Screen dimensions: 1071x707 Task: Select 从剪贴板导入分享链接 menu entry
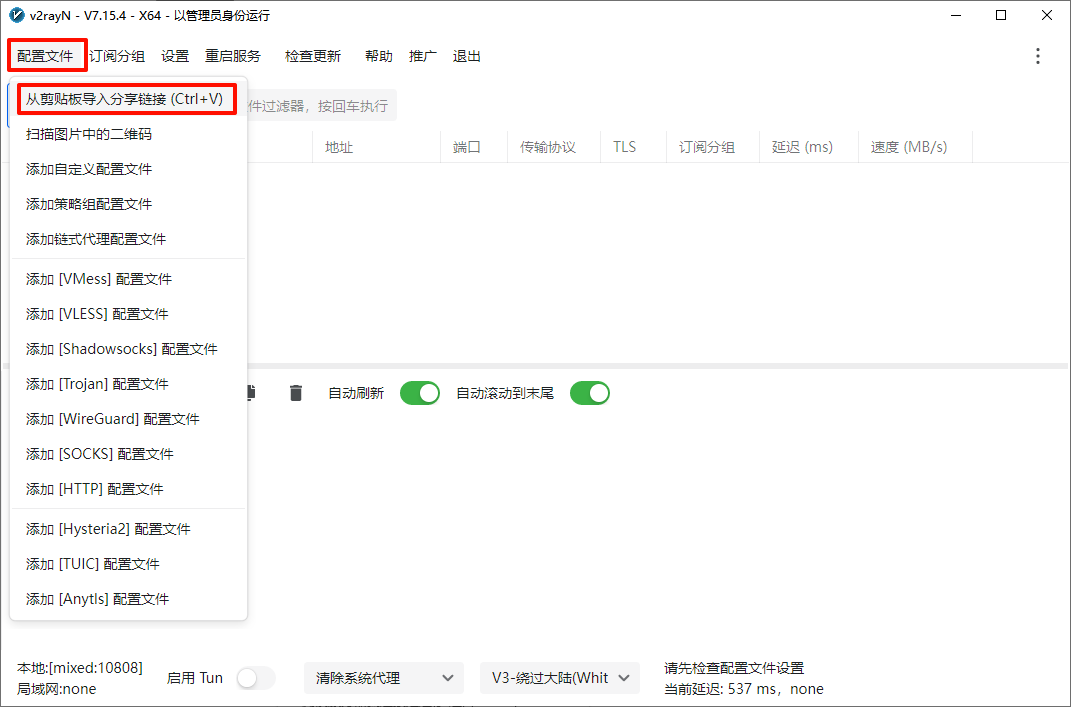[125, 99]
